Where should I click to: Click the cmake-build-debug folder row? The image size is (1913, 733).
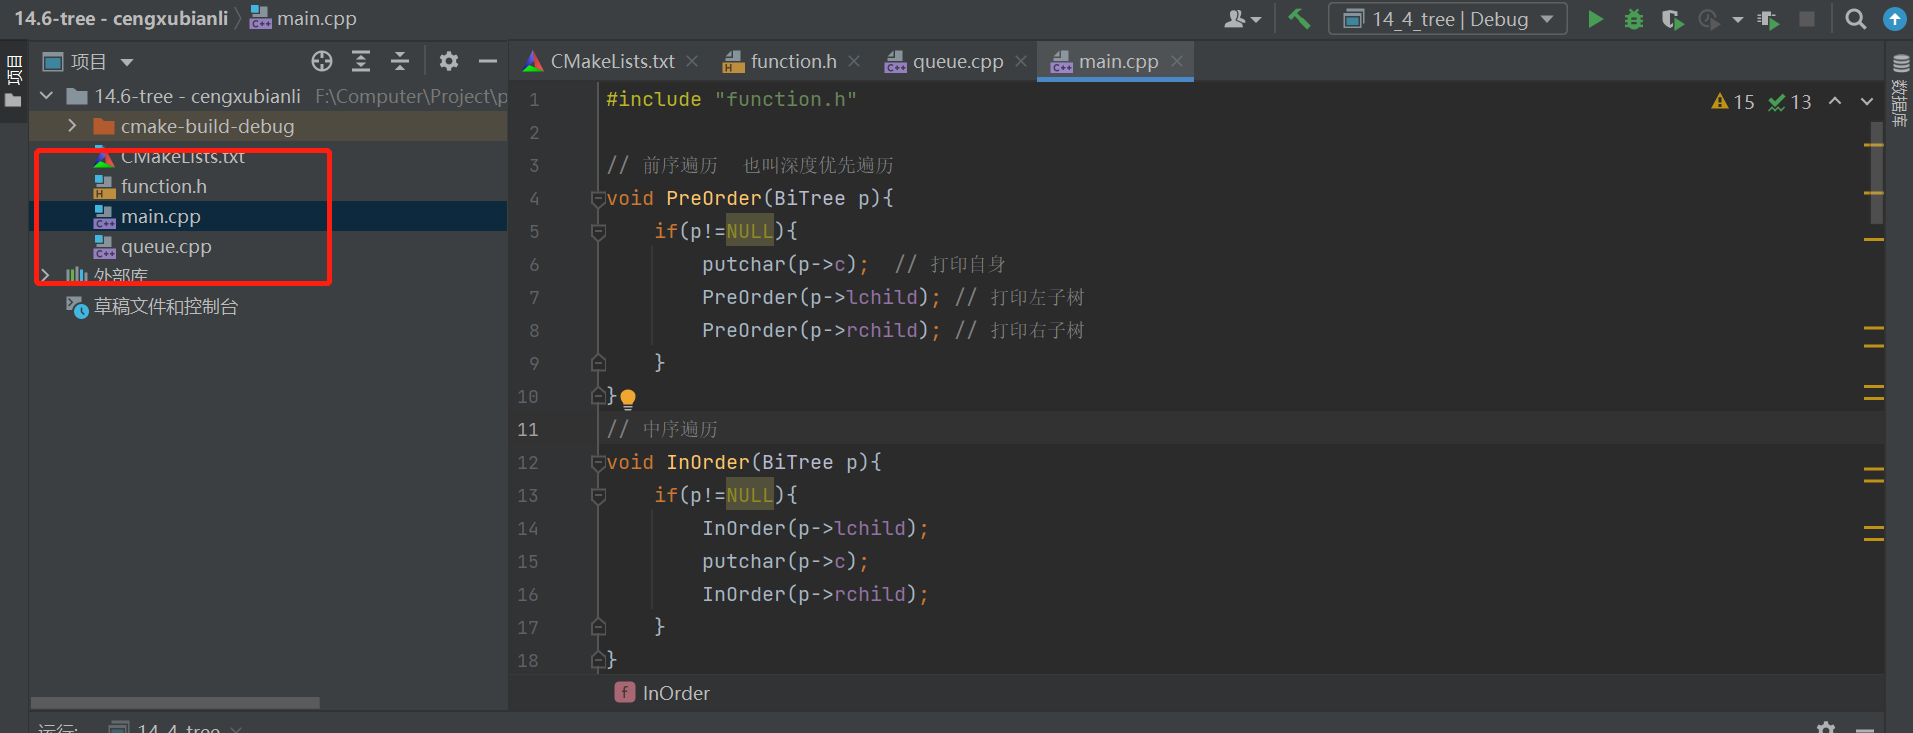(268, 126)
